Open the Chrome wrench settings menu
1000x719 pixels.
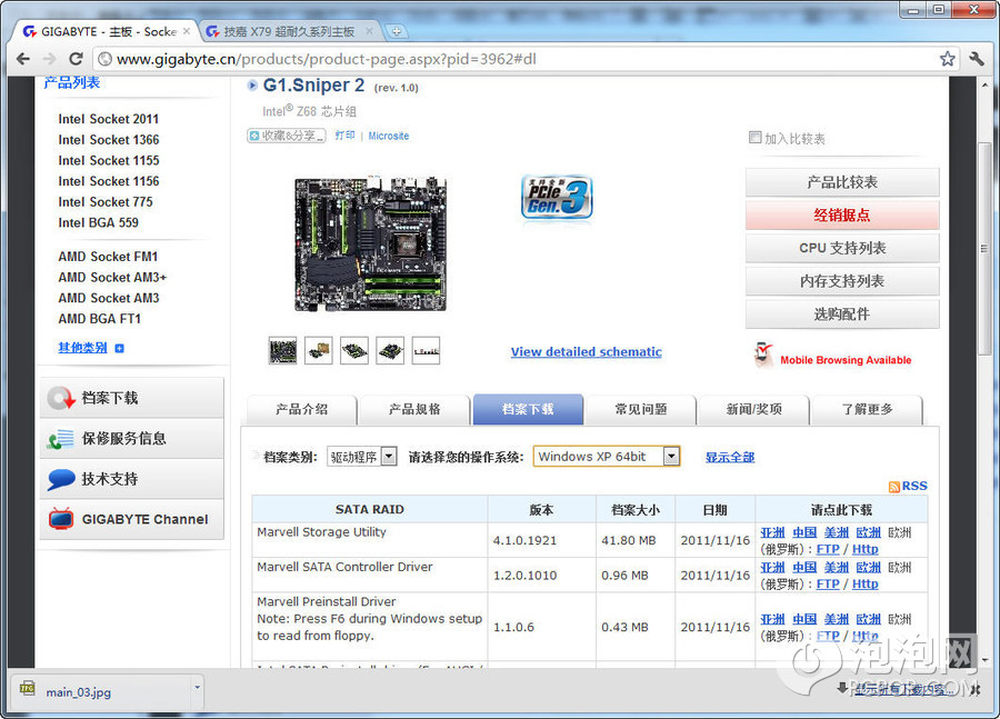(x=976, y=59)
